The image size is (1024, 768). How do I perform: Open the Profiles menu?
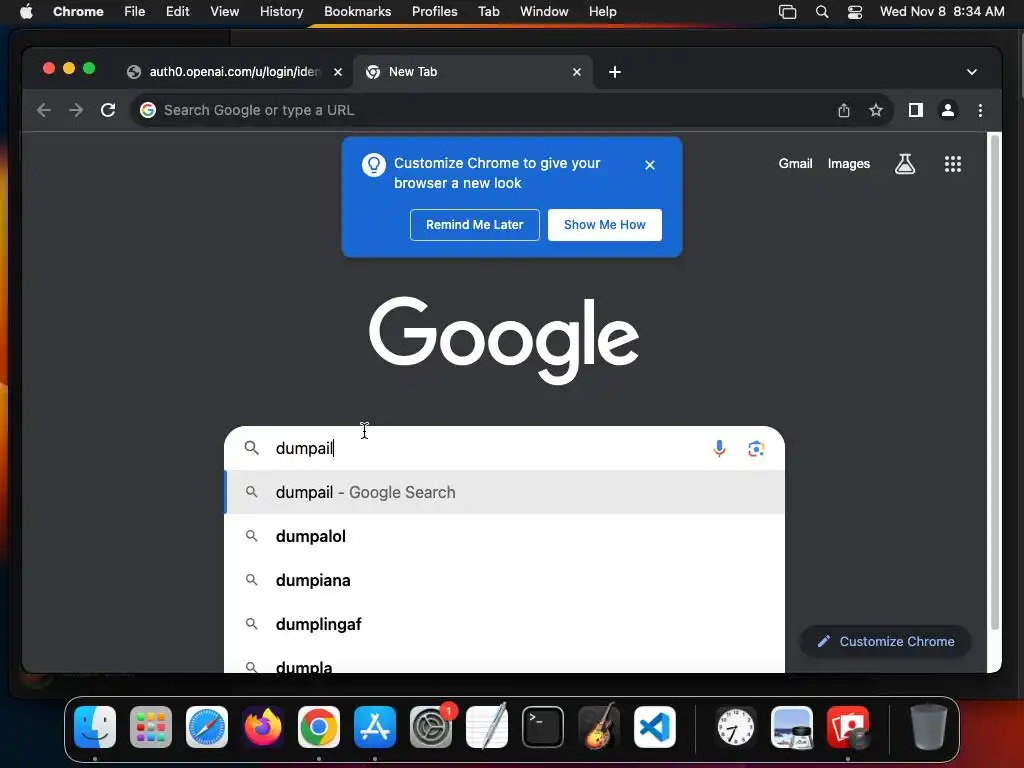click(434, 11)
